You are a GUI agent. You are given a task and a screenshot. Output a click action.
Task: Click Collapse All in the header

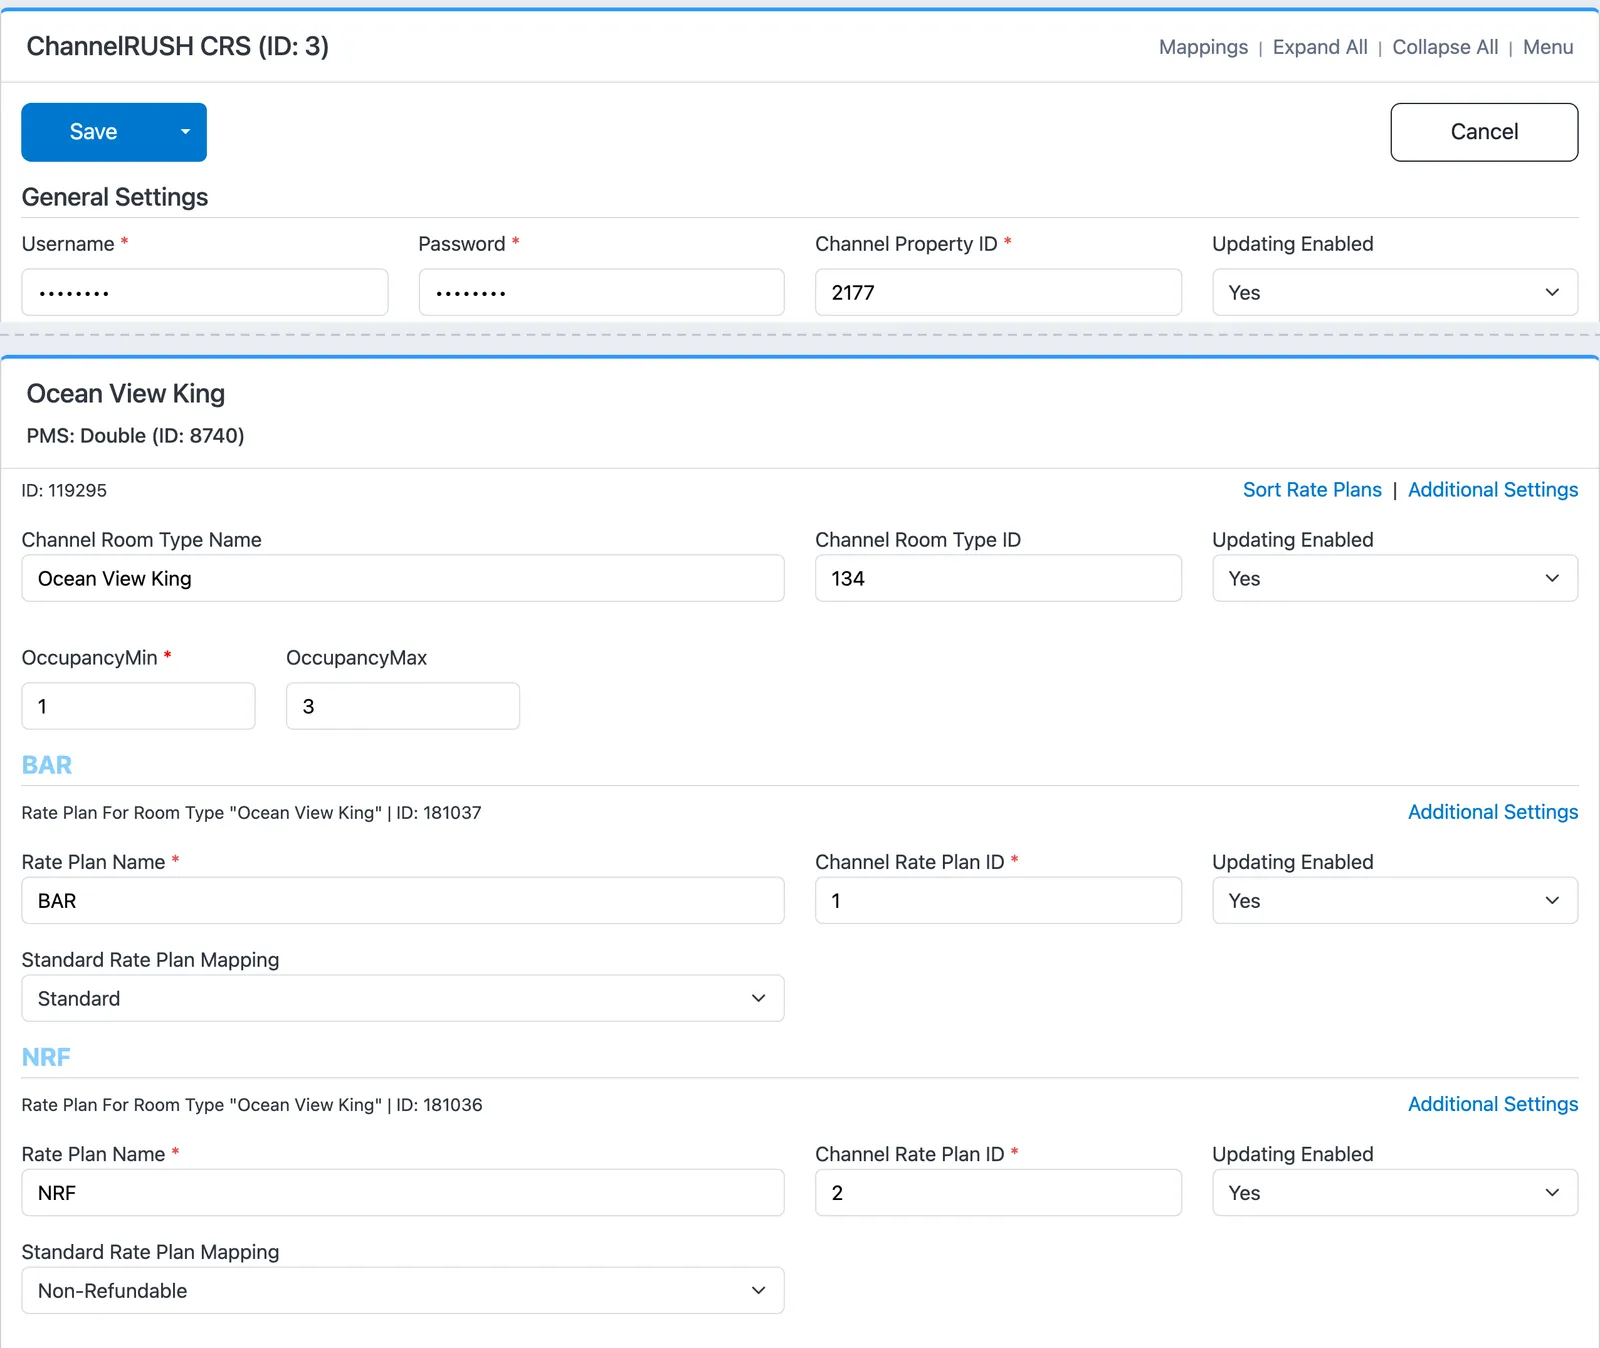(x=1445, y=47)
